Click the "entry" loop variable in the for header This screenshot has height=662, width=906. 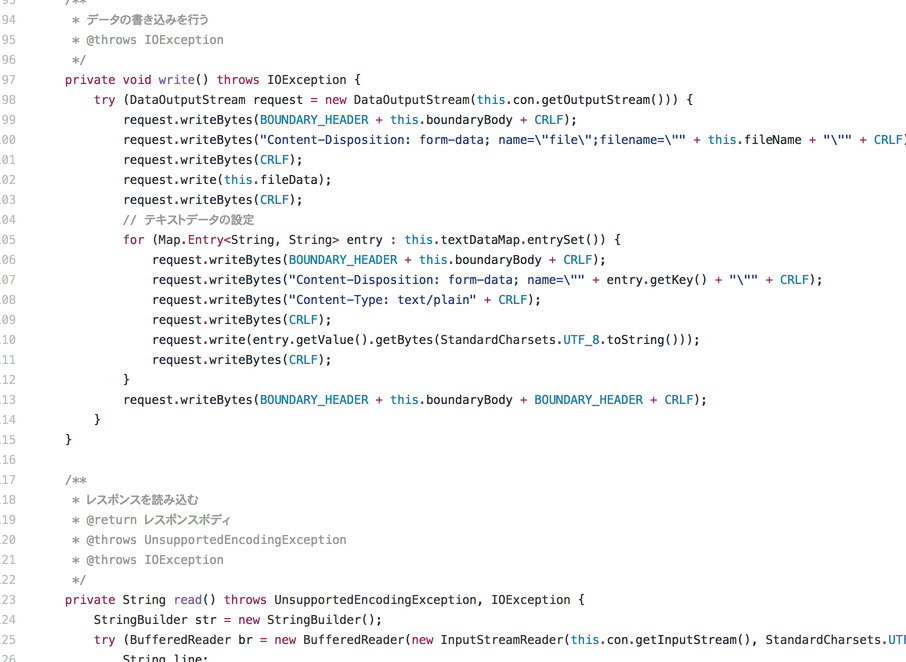tap(364, 240)
